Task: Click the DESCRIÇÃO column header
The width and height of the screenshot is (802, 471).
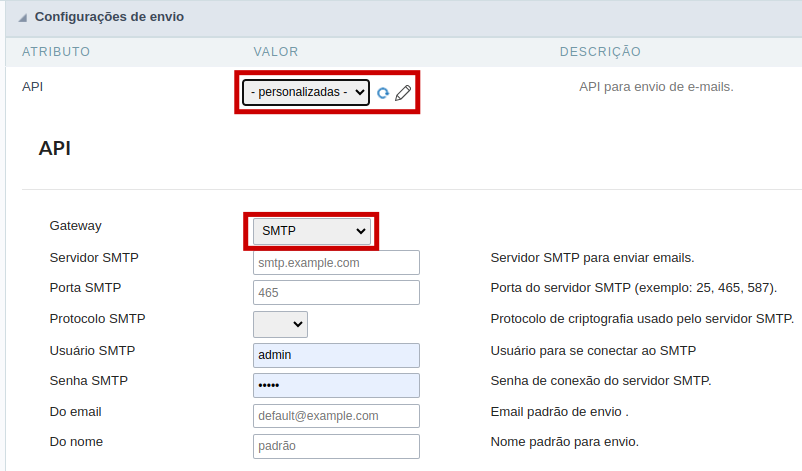Action: 600,51
